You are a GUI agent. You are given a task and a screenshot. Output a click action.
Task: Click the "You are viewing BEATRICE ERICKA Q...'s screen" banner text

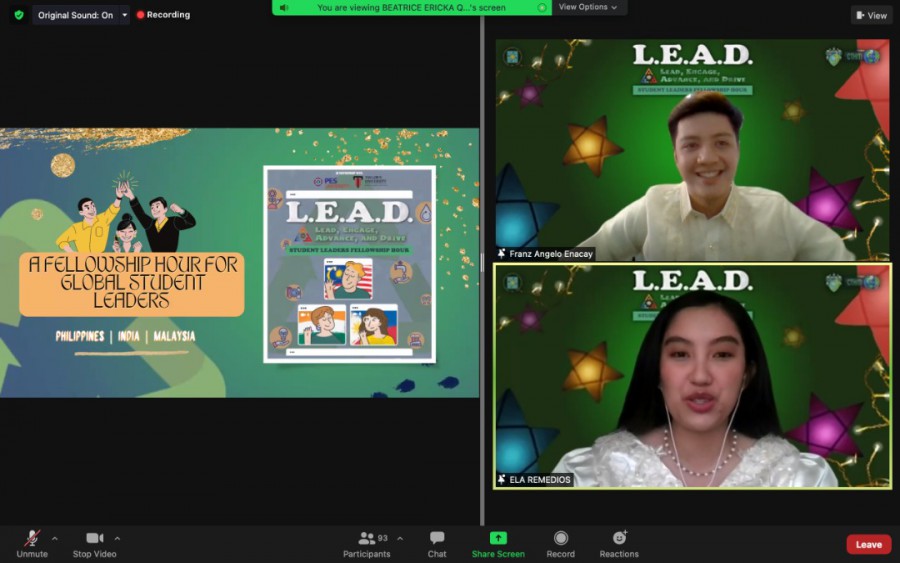coord(411,7)
